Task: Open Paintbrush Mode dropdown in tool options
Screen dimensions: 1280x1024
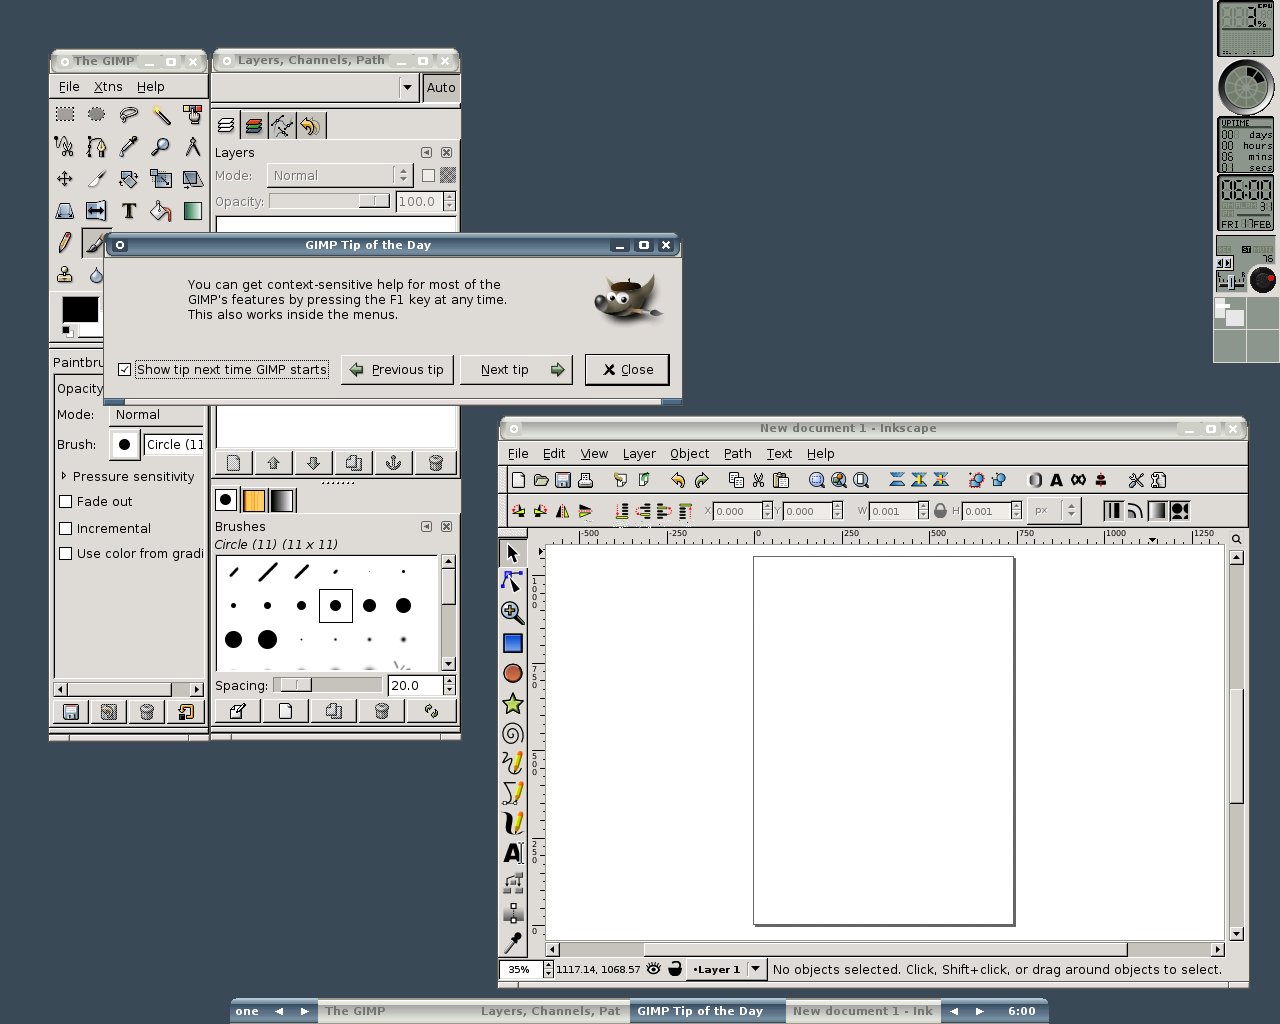Action: point(157,414)
